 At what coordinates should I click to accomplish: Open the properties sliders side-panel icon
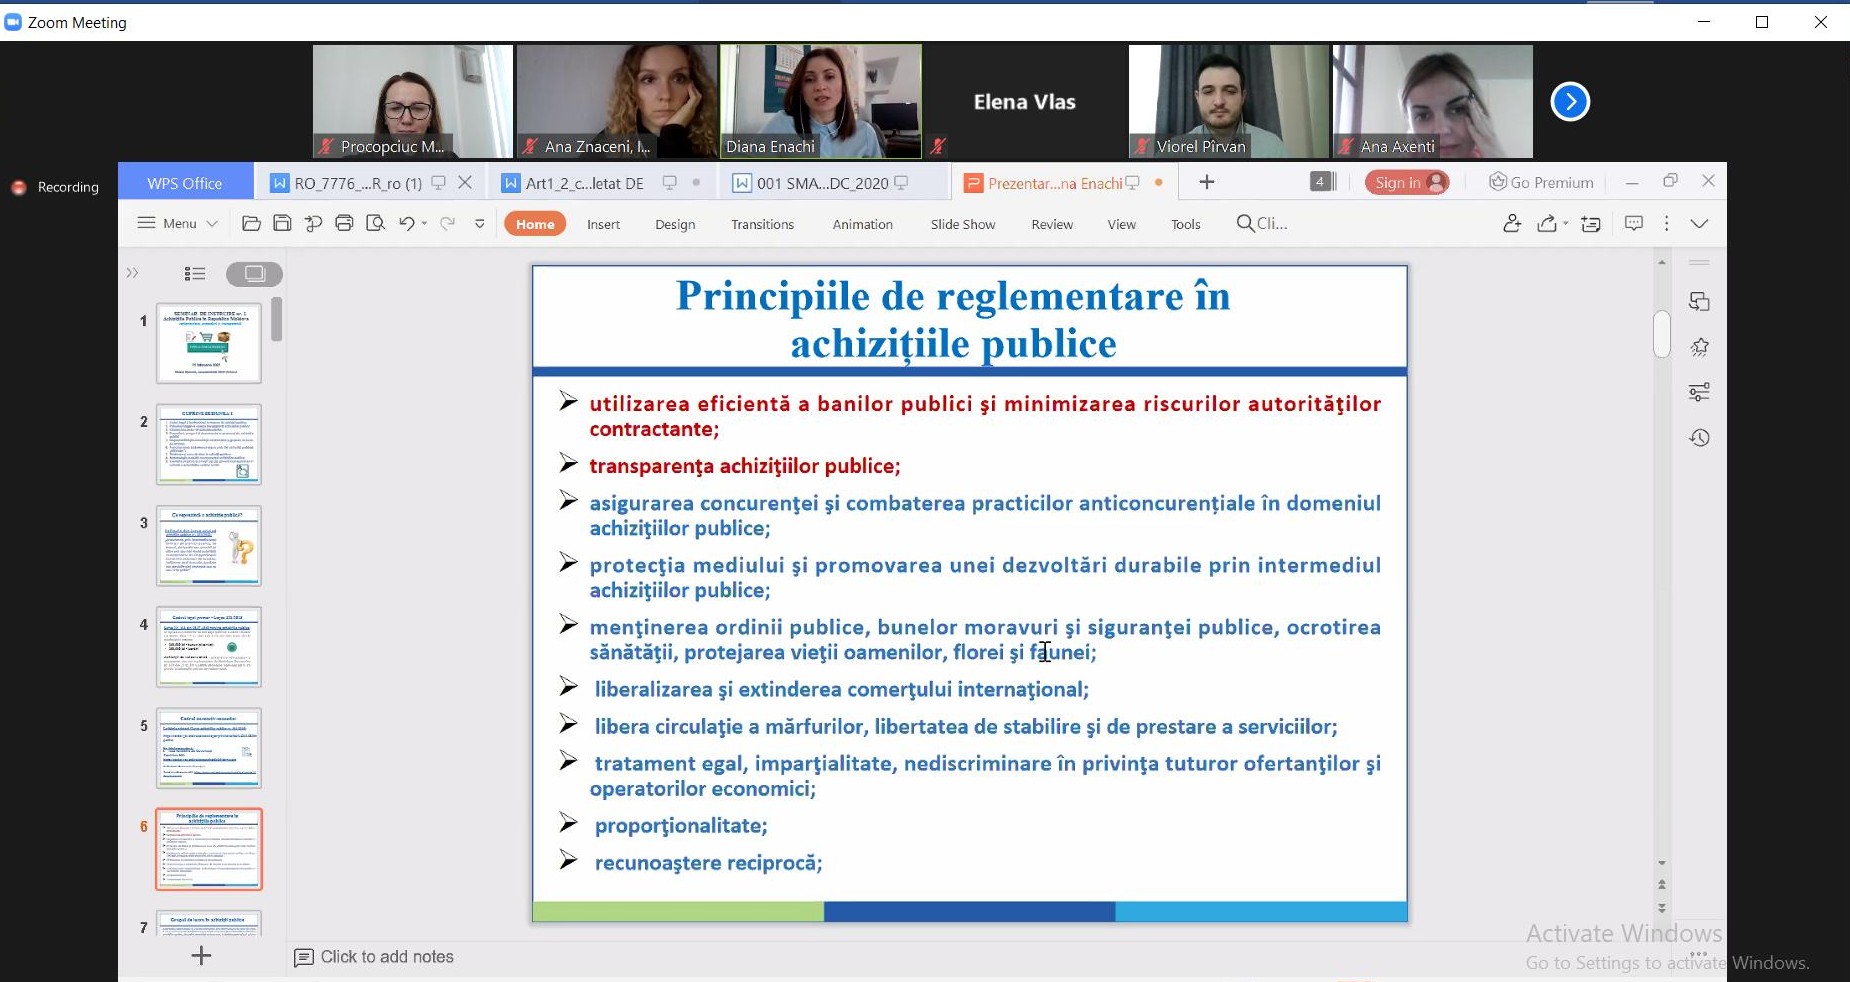coord(1699,392)
